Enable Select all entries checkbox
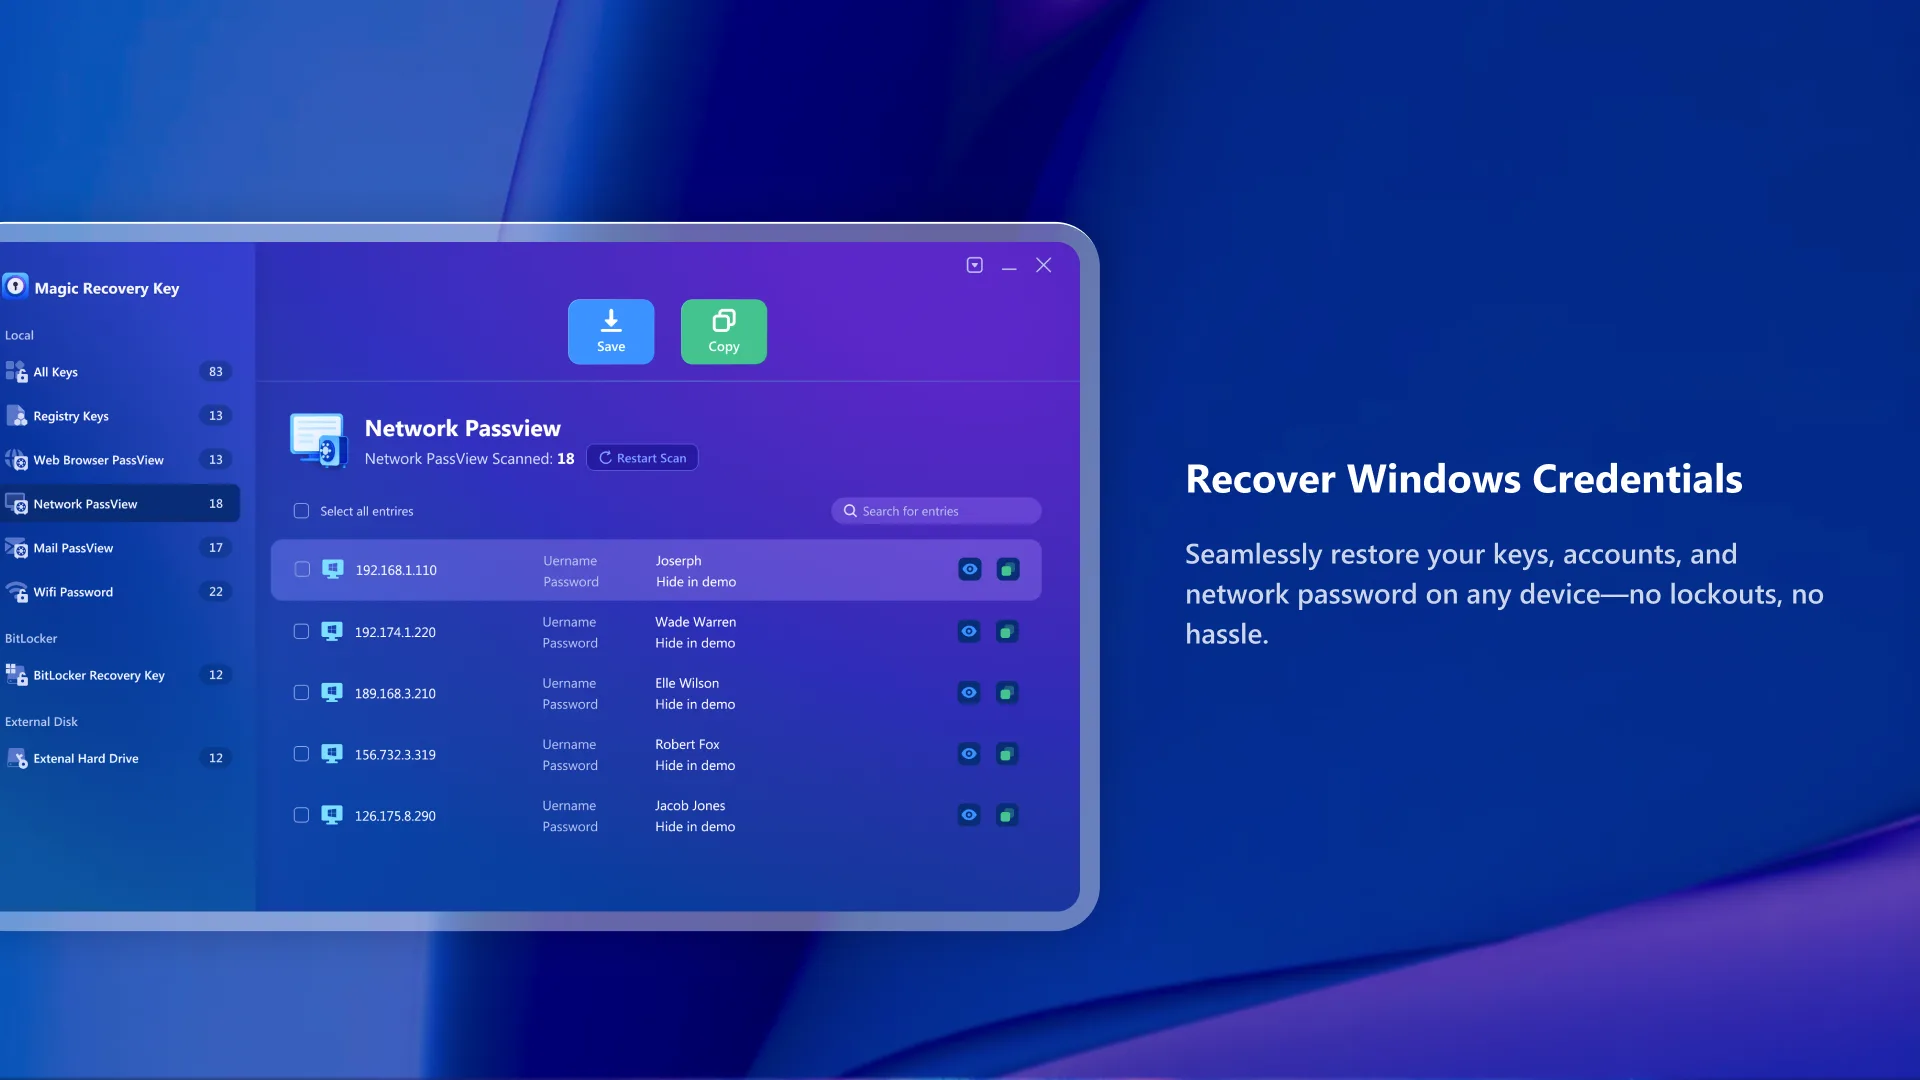This screenshot has height=1080, width=1920. (x=301, y=511)
